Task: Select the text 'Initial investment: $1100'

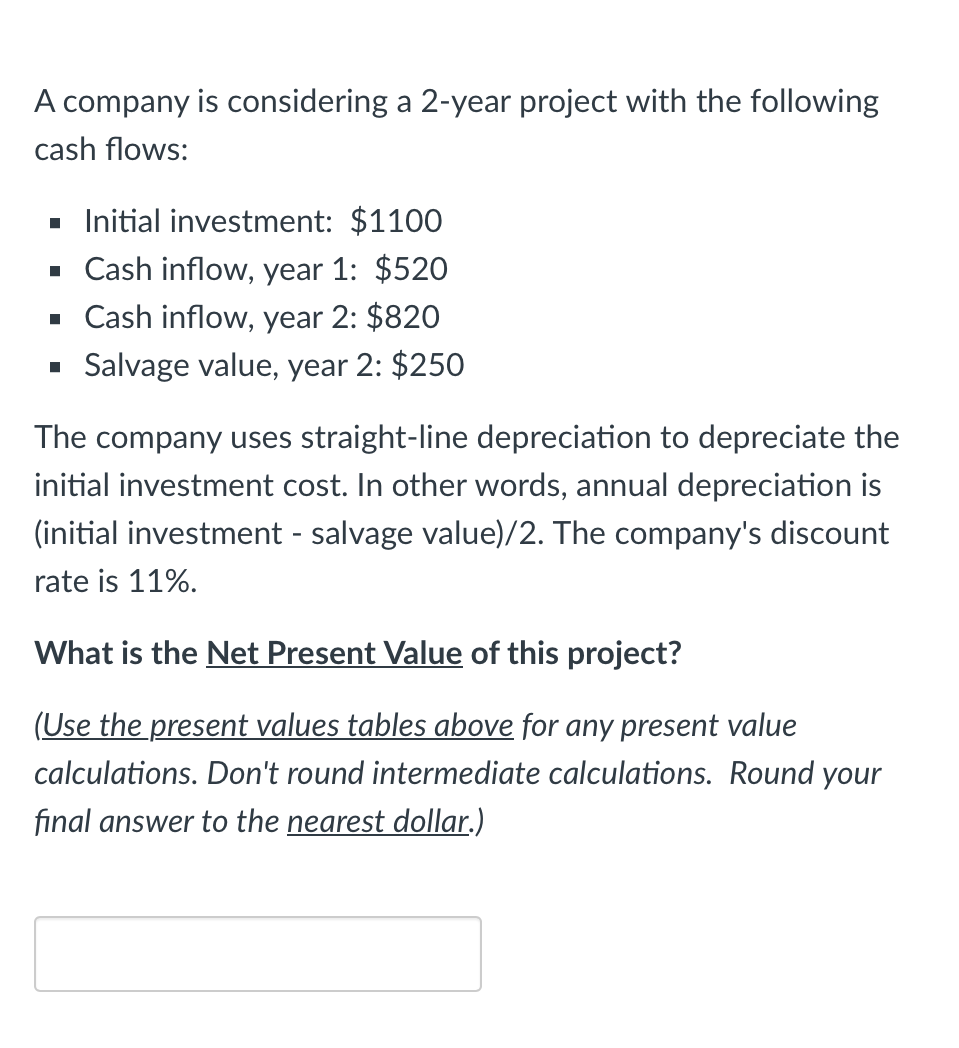Action: click(264, 221)
